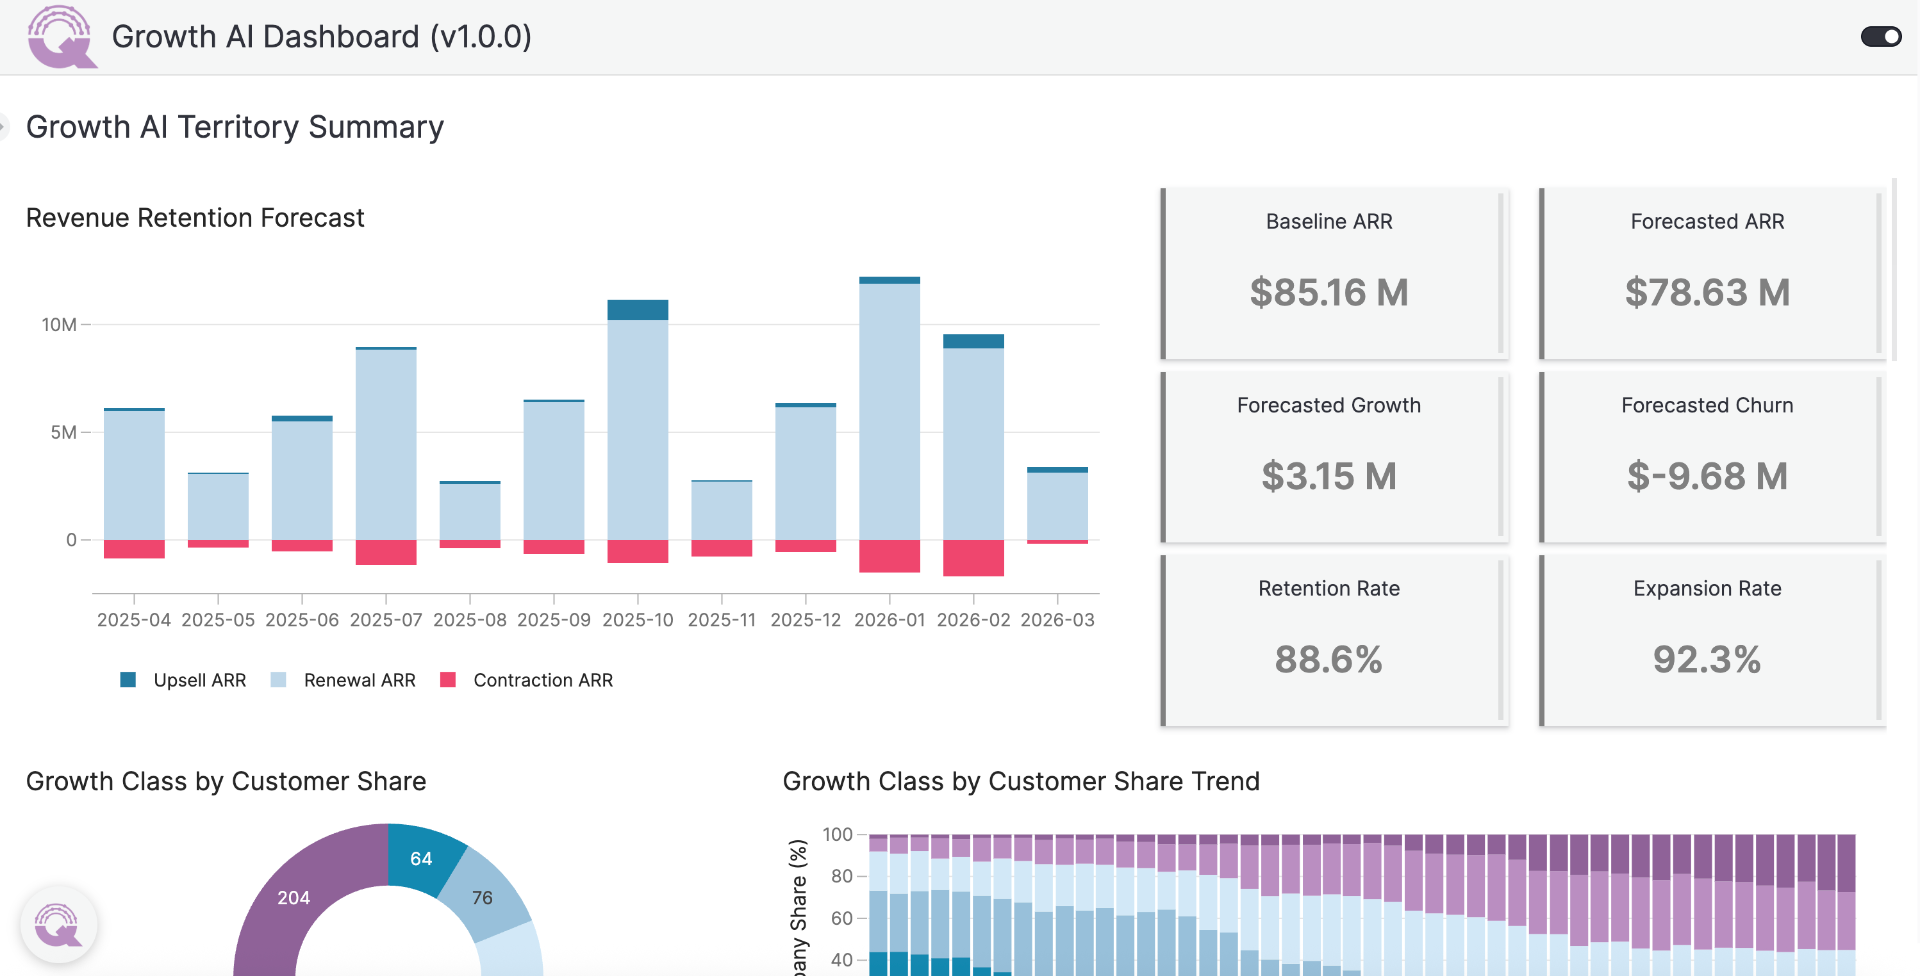This screenshot has height=976, width=1920.
Task: Click the Growth AI logo in header
Action: 62,37
